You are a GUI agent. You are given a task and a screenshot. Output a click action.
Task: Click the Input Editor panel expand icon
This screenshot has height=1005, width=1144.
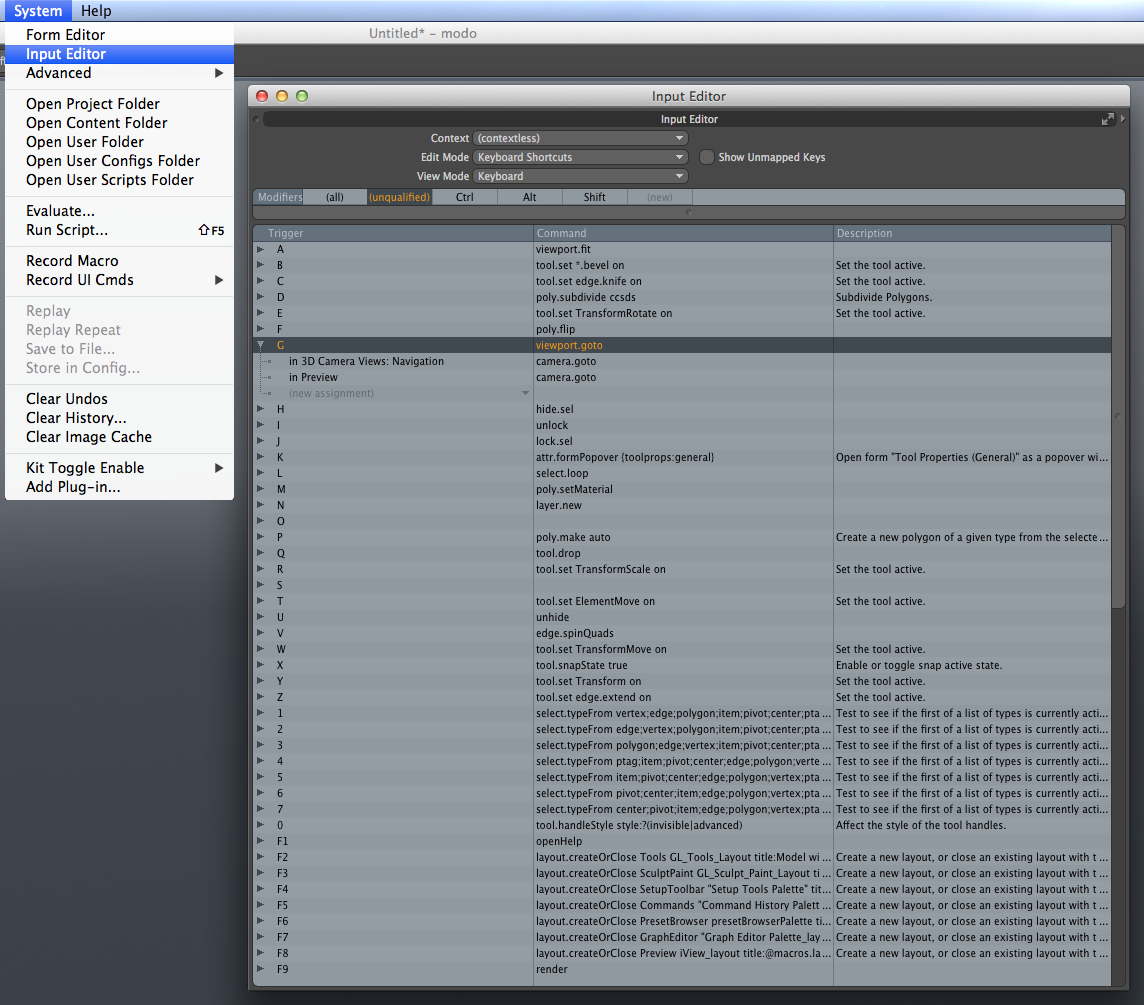(x=1108, y=119)
